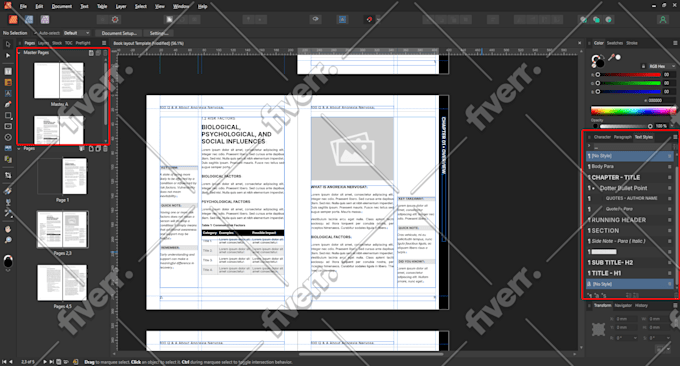The width and height of the screenshot is (680, 366).
Task: Select the Rectangle shape tool
Action: pos(8,115)
